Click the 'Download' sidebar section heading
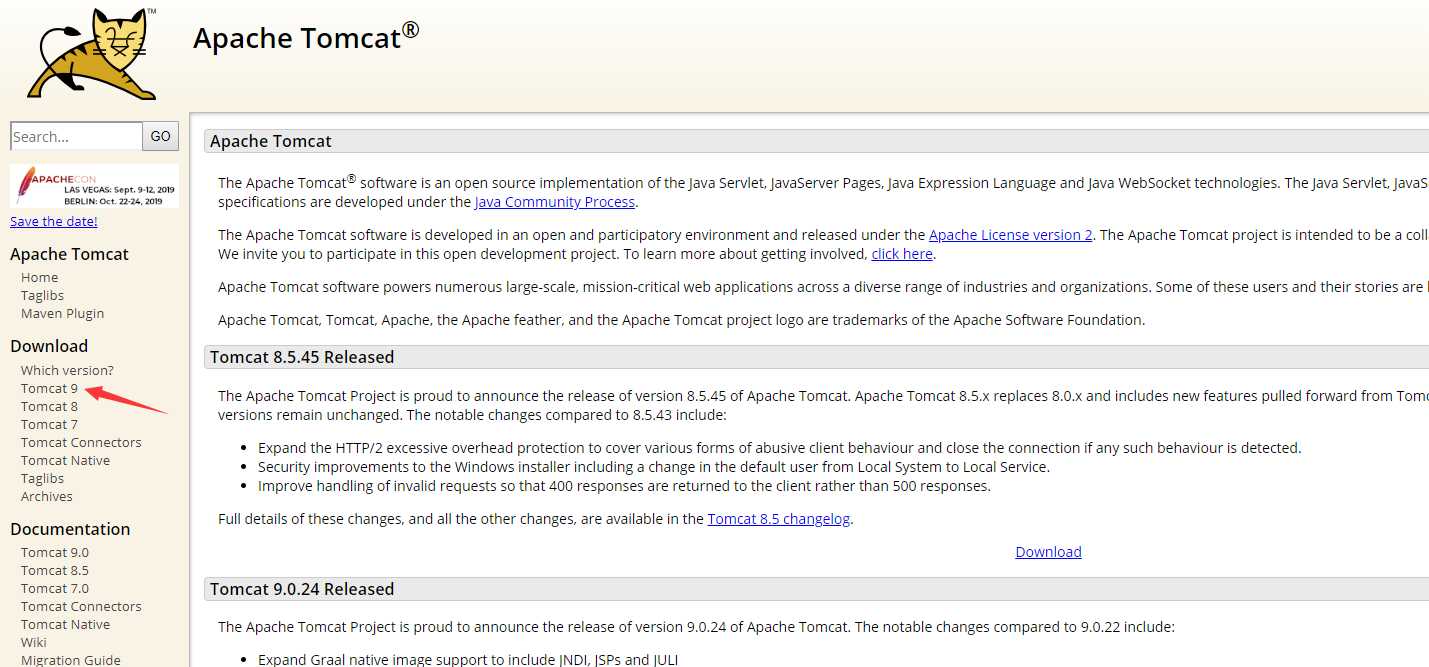 tap(49, 346)
